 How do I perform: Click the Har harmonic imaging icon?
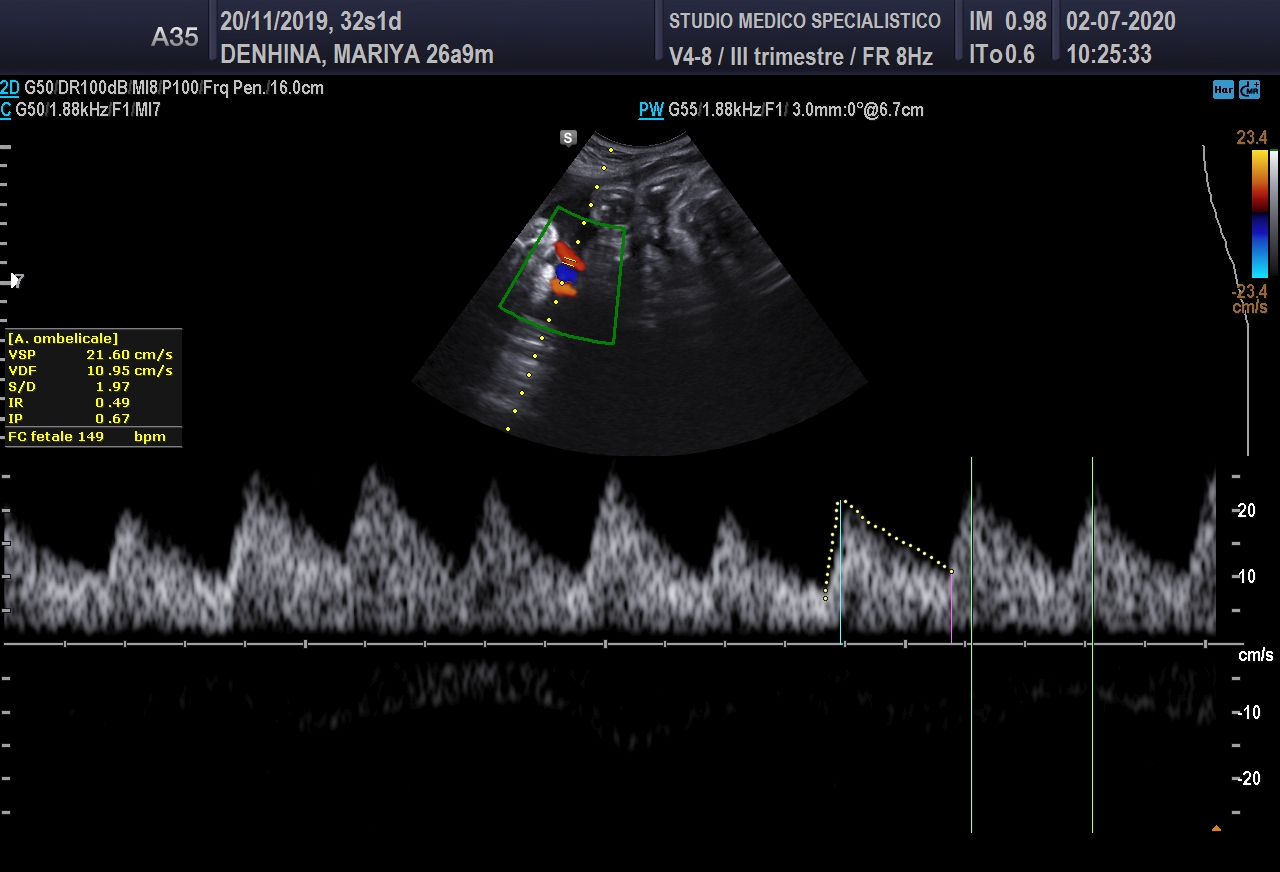tap(1222, 90)
